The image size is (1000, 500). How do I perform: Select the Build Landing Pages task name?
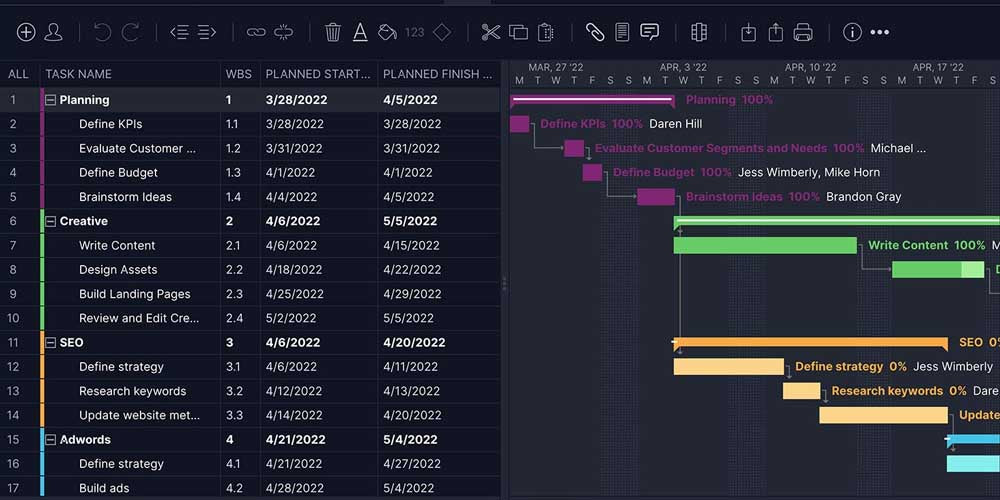click(x=135, y=294)
